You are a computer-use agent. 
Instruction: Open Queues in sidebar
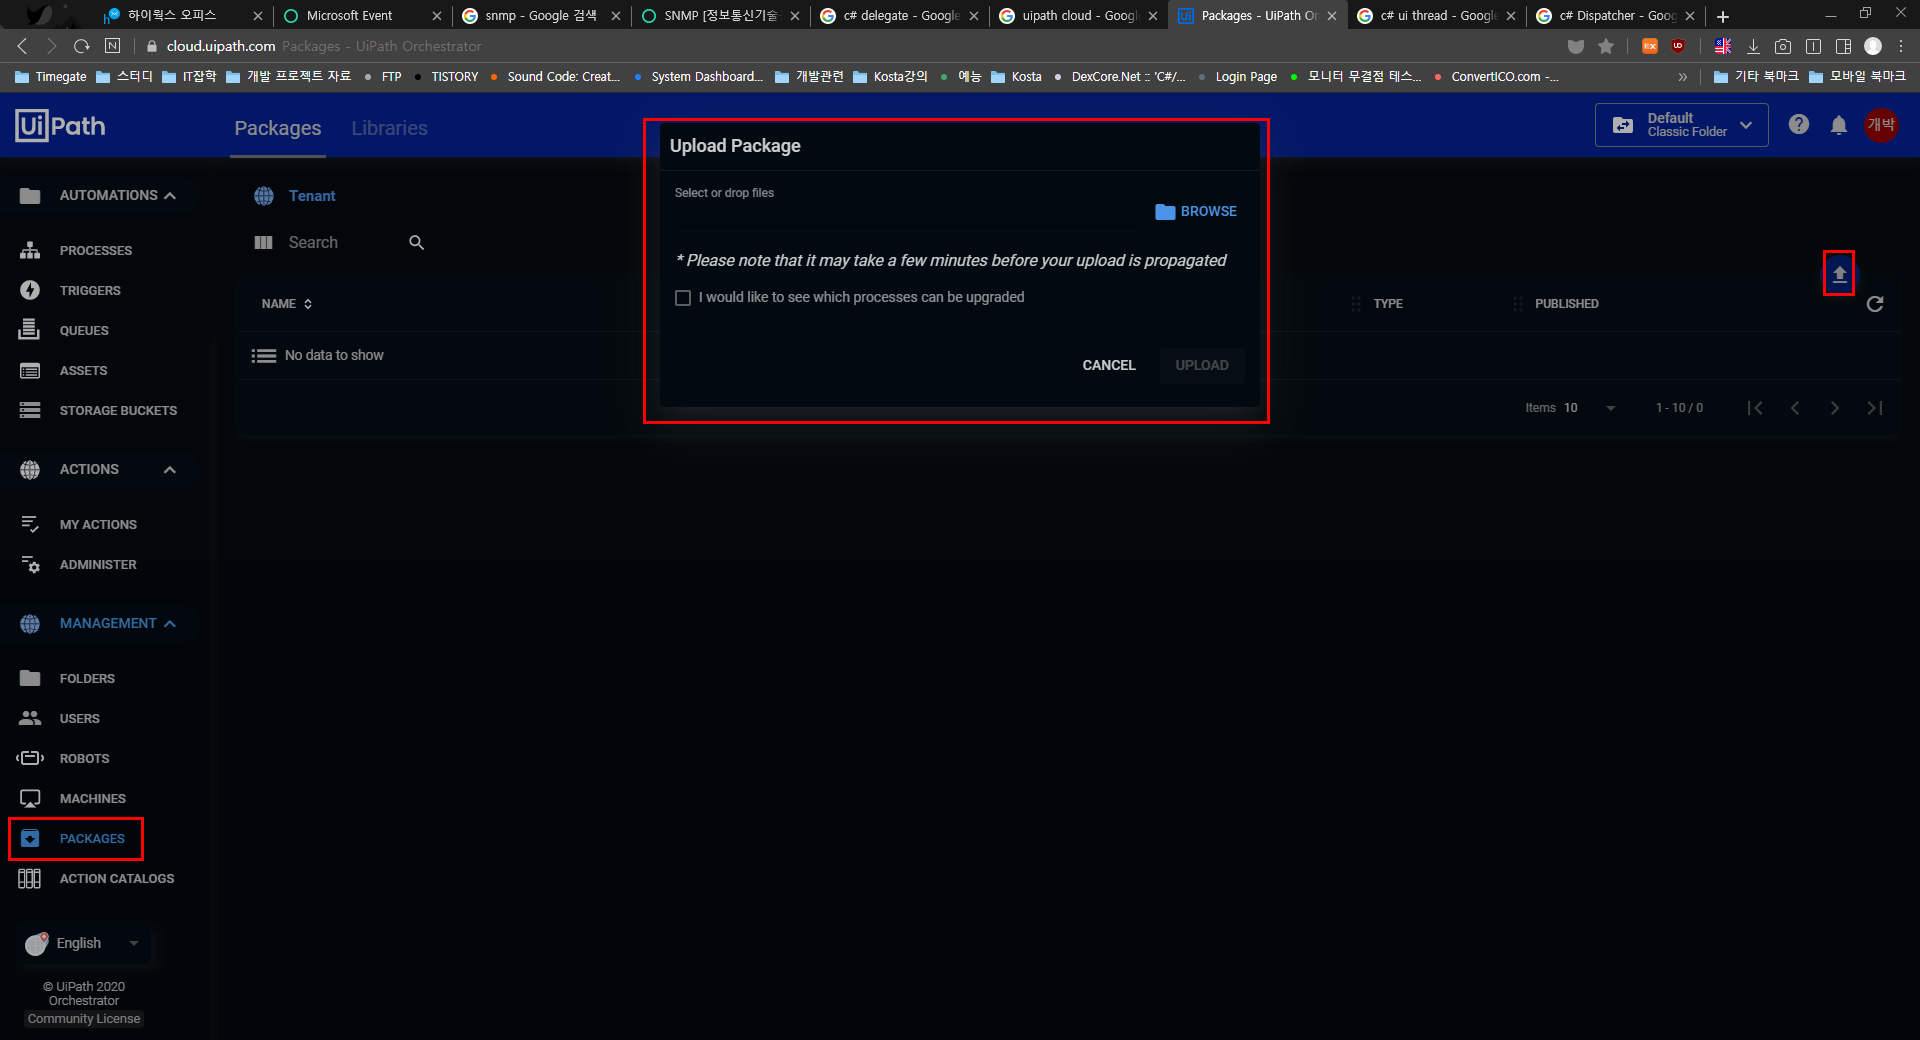[84, 330]
